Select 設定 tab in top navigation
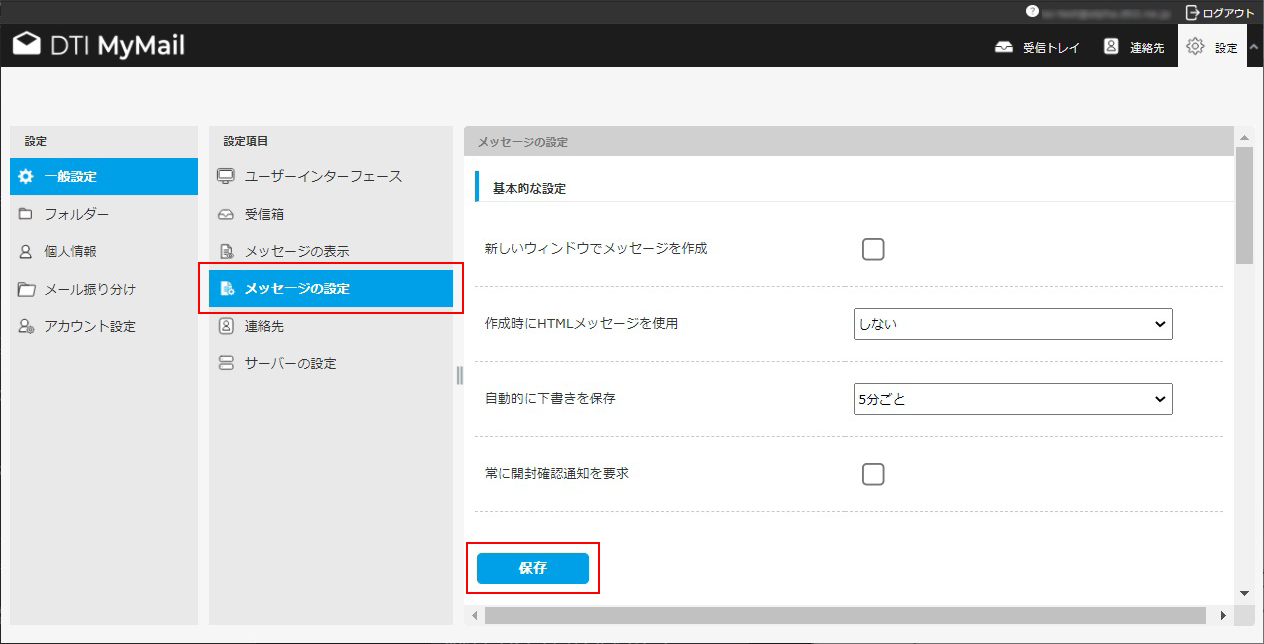This screenshot has width=1264, height=644. tap(1213, 47)
